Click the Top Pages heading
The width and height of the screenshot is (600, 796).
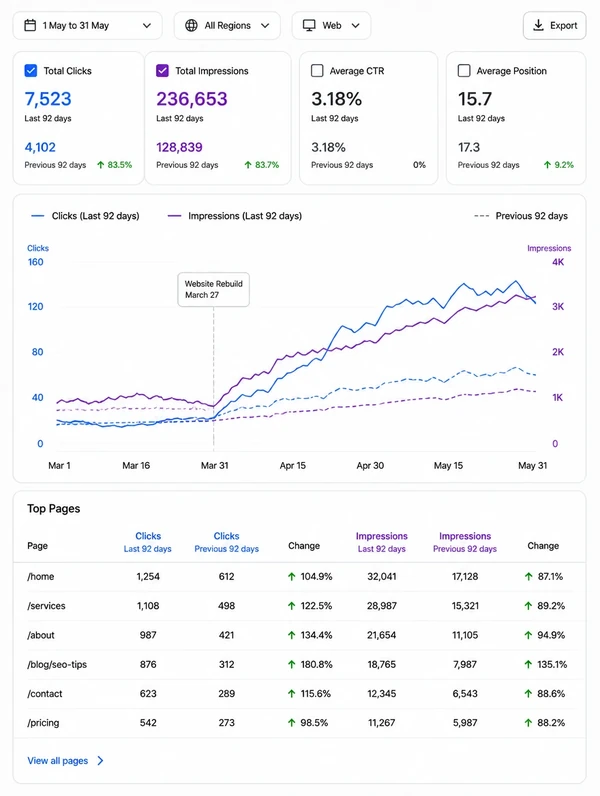pos(54,509)
